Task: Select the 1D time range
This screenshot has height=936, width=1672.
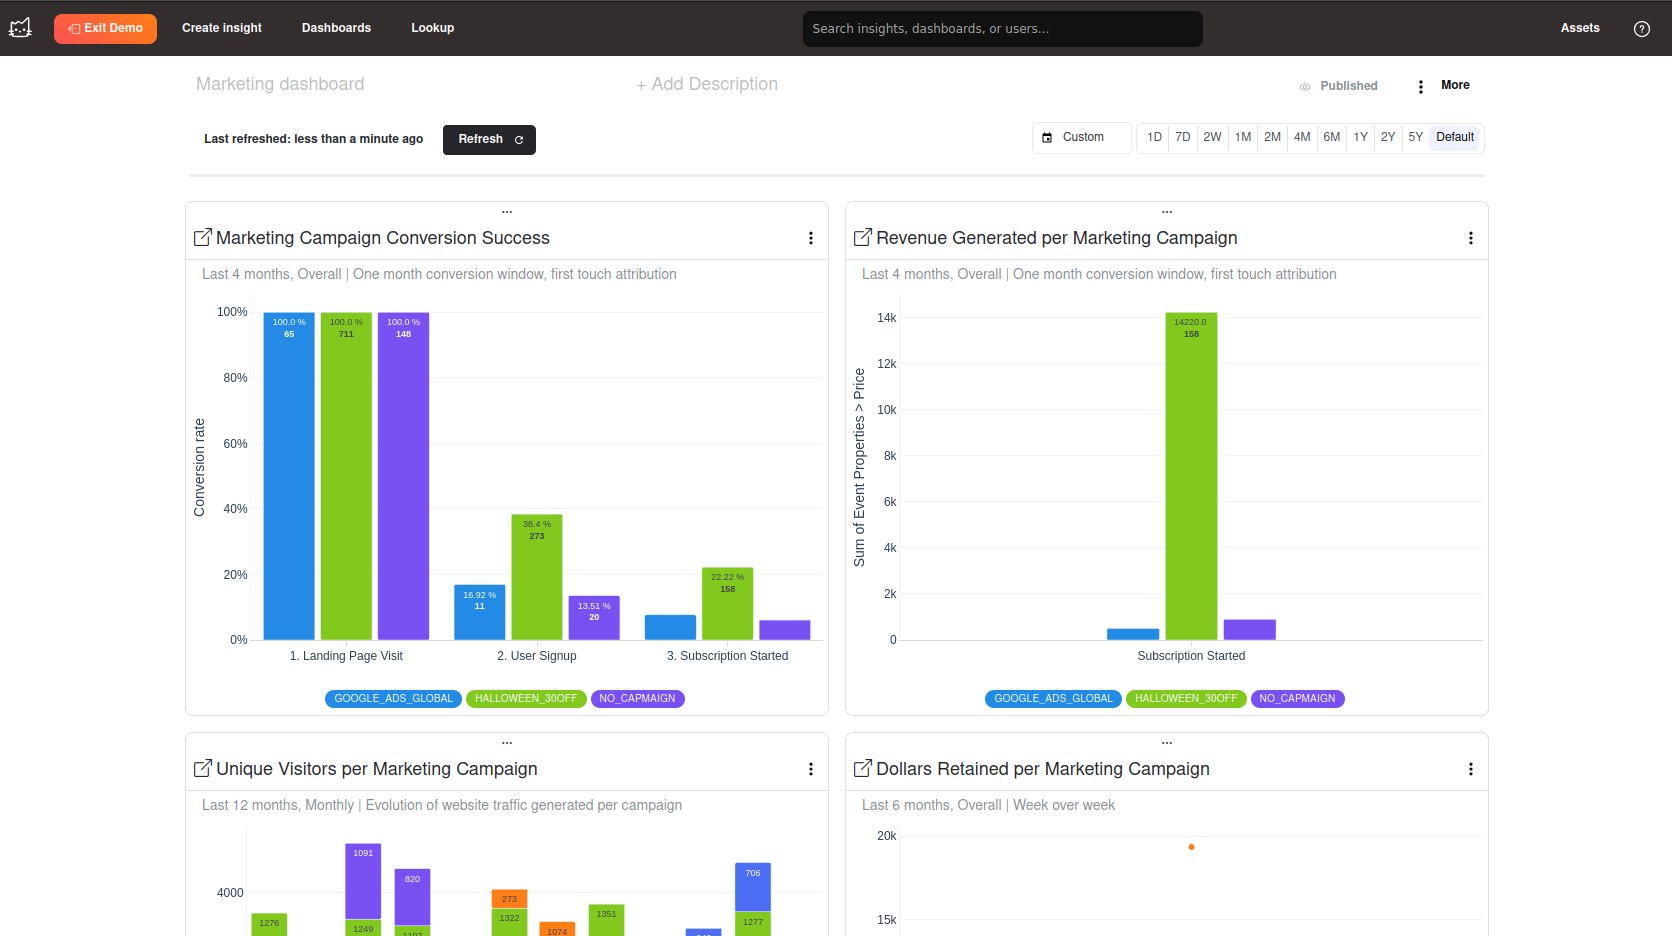Action: 1154,137
